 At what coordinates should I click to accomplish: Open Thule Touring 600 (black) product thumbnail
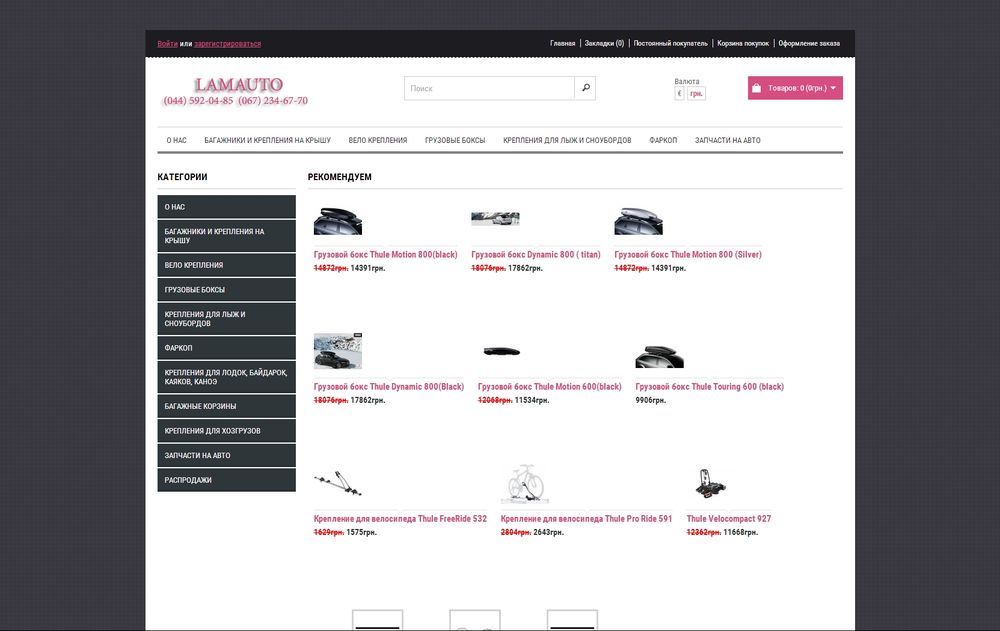pos(659,356)
